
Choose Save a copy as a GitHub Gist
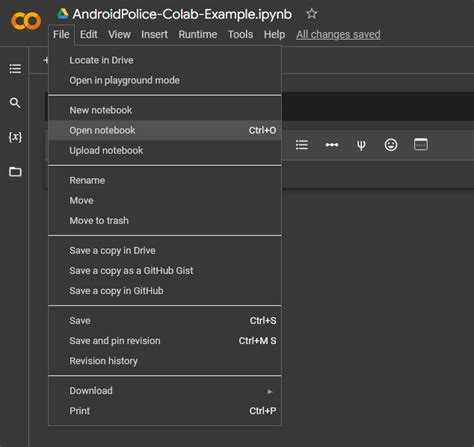click(165, 271)
